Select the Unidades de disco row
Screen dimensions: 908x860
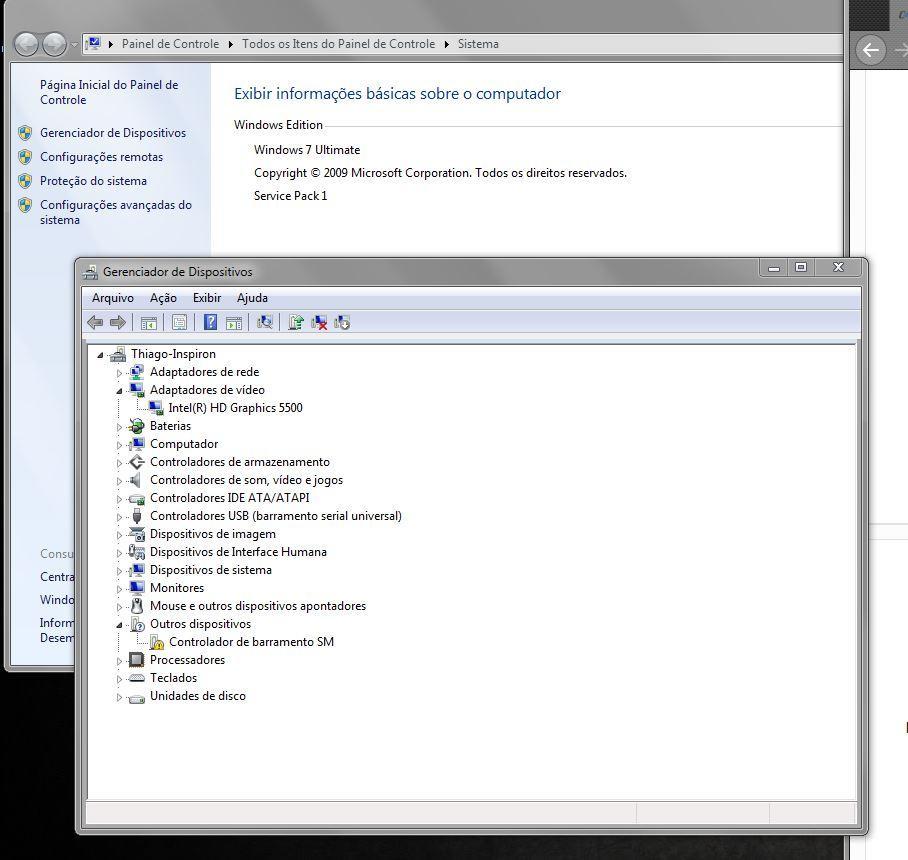pos(197,696)
